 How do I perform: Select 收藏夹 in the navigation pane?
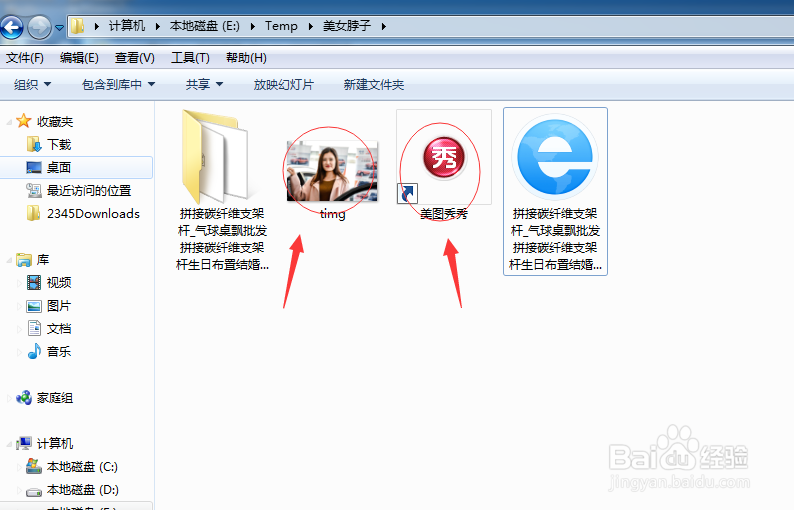coord(55,122)
